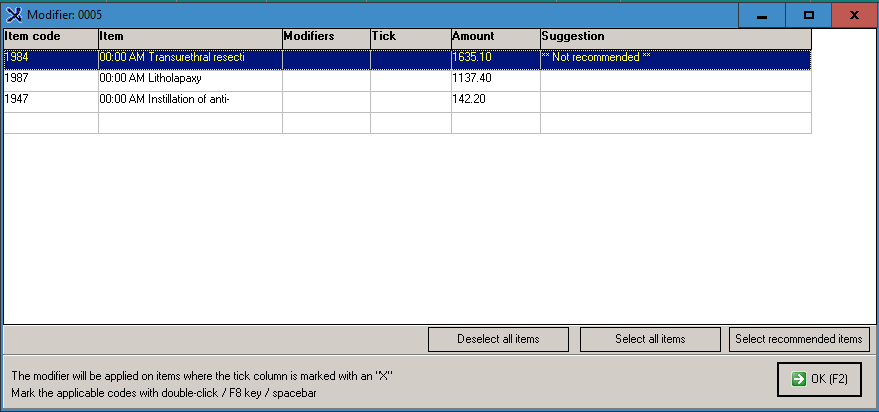Click Select all items button
Viewport: 879px width, 412px height.
(650, 339)
